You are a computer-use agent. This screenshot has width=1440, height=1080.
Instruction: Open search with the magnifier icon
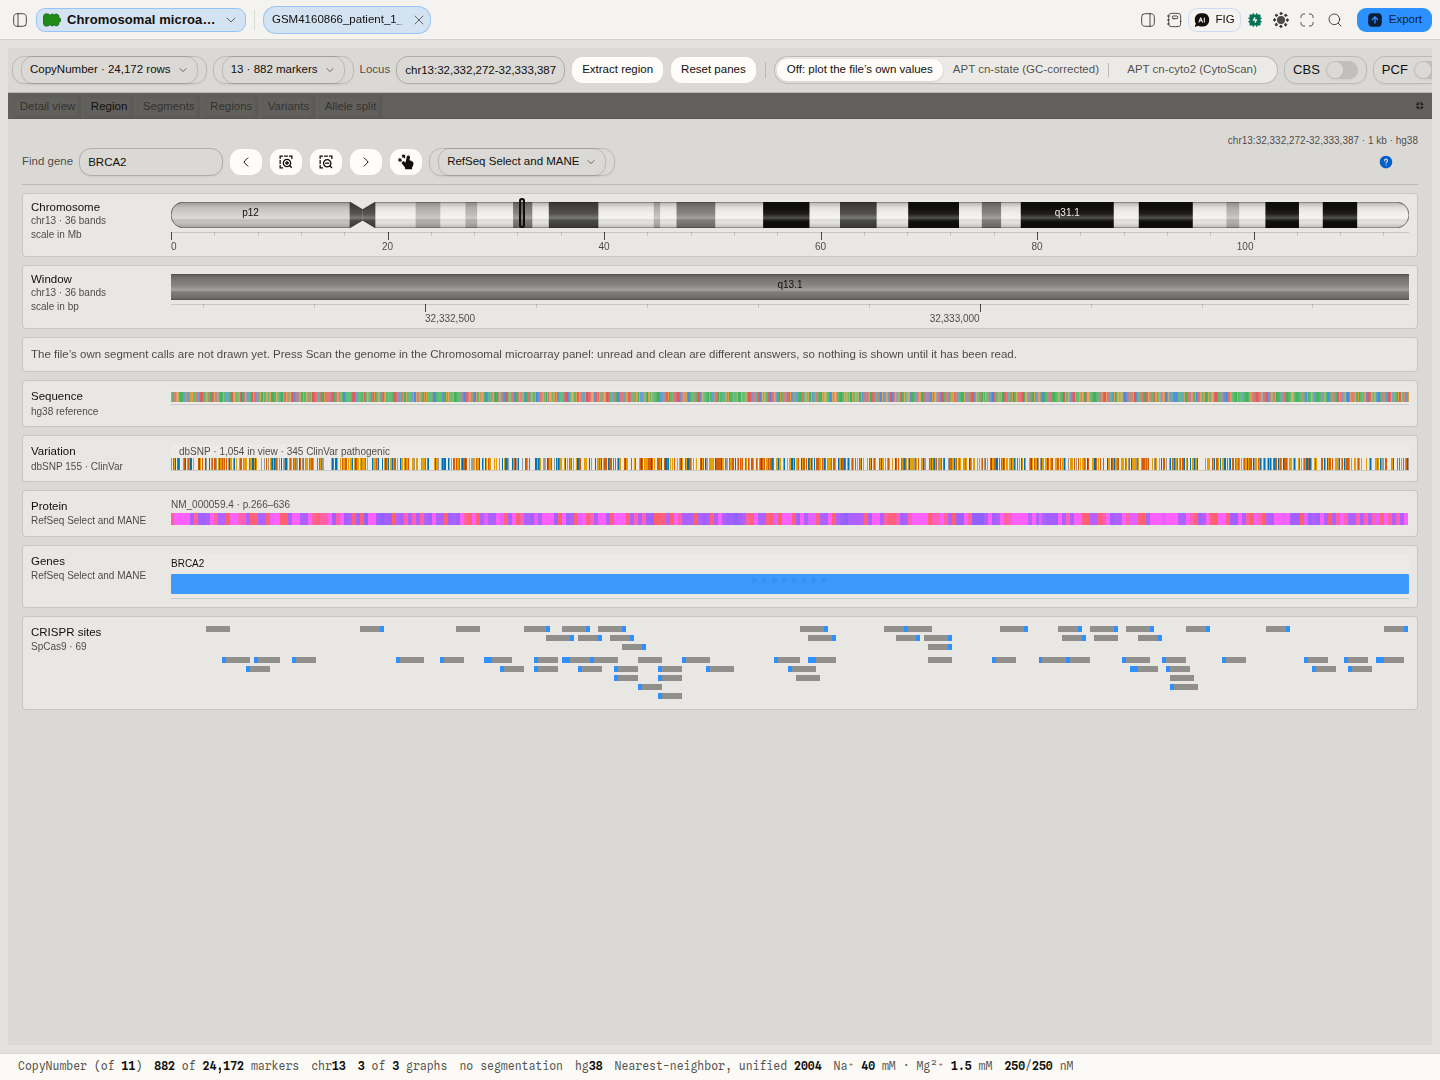1335,20
